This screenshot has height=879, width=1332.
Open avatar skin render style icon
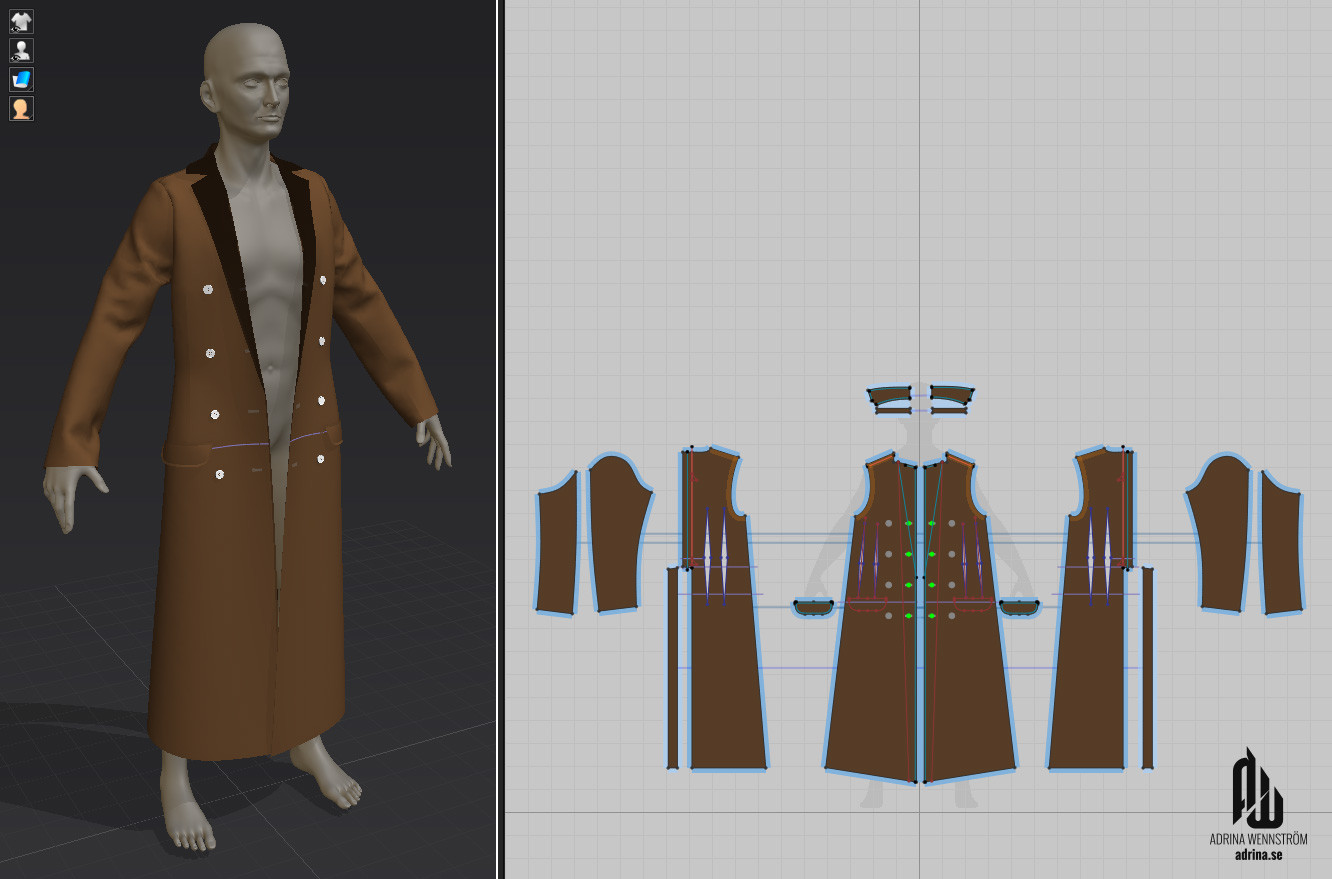tap(21, 108)
